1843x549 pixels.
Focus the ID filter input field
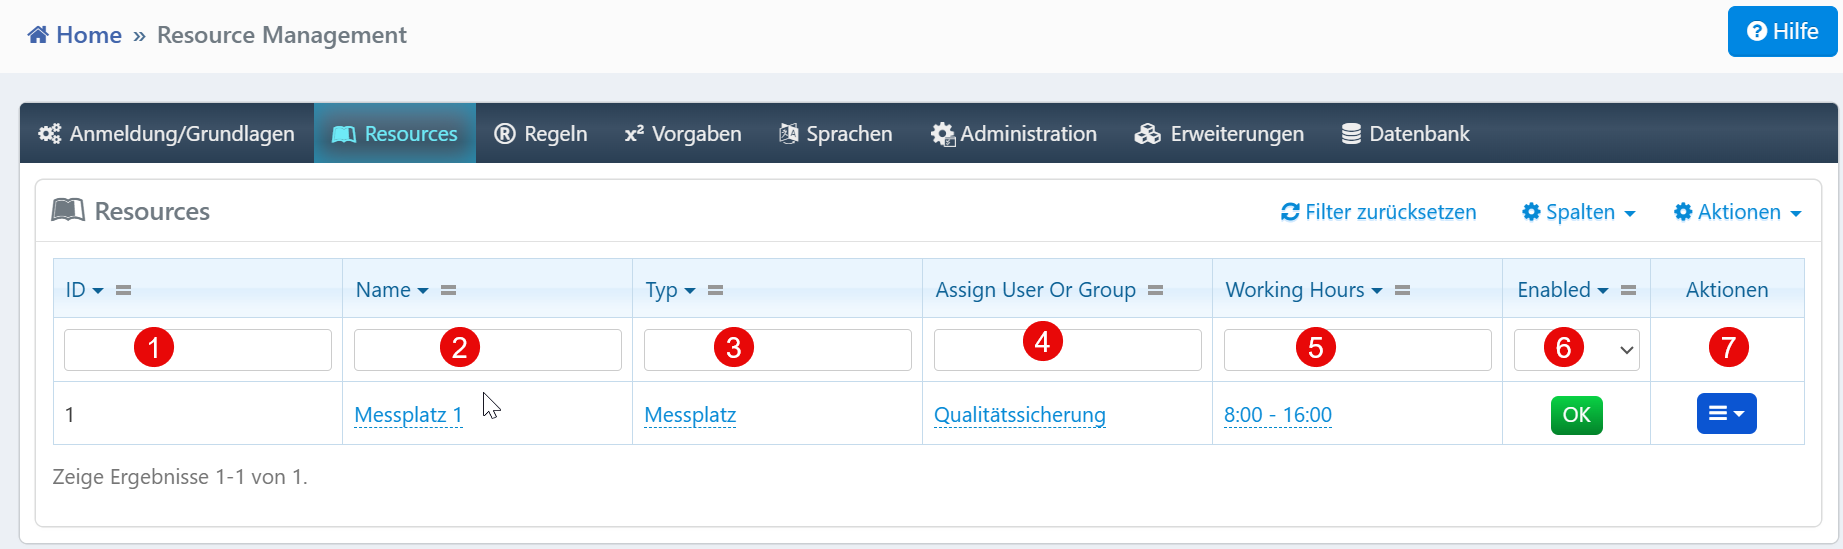point(198,350)
